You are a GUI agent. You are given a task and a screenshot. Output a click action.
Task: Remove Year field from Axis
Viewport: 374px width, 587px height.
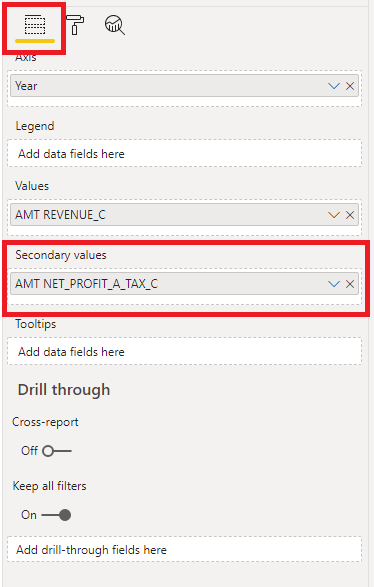(x=350, y=86)
